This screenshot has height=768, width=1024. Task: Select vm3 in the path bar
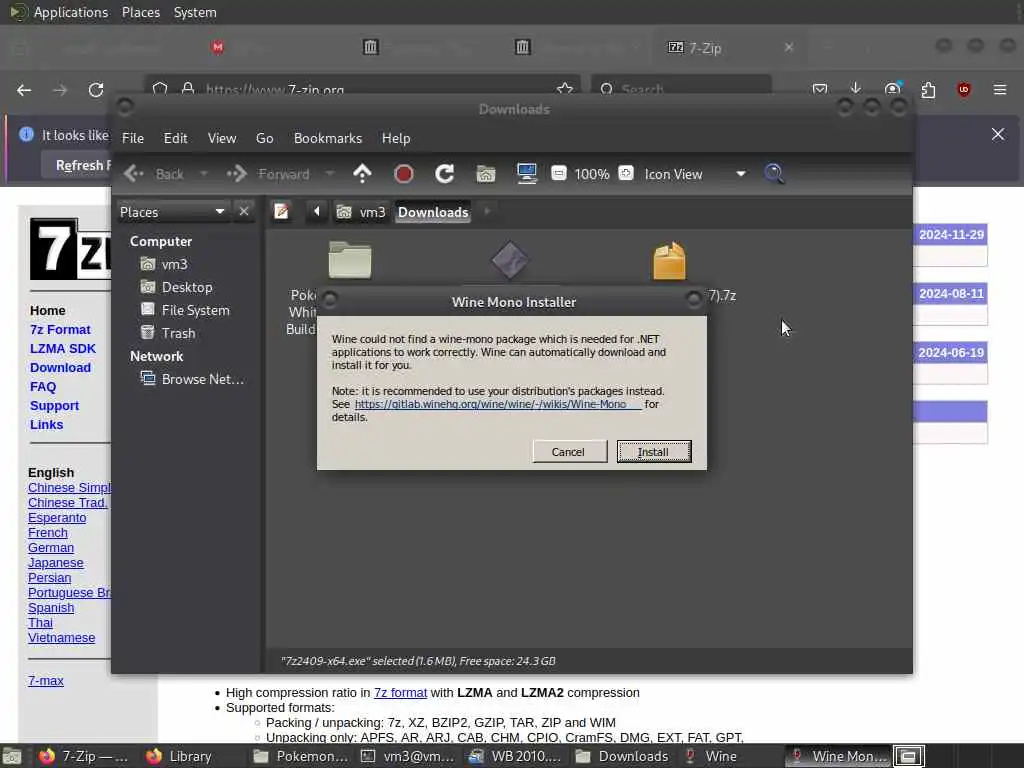click(x=361, y=212)
